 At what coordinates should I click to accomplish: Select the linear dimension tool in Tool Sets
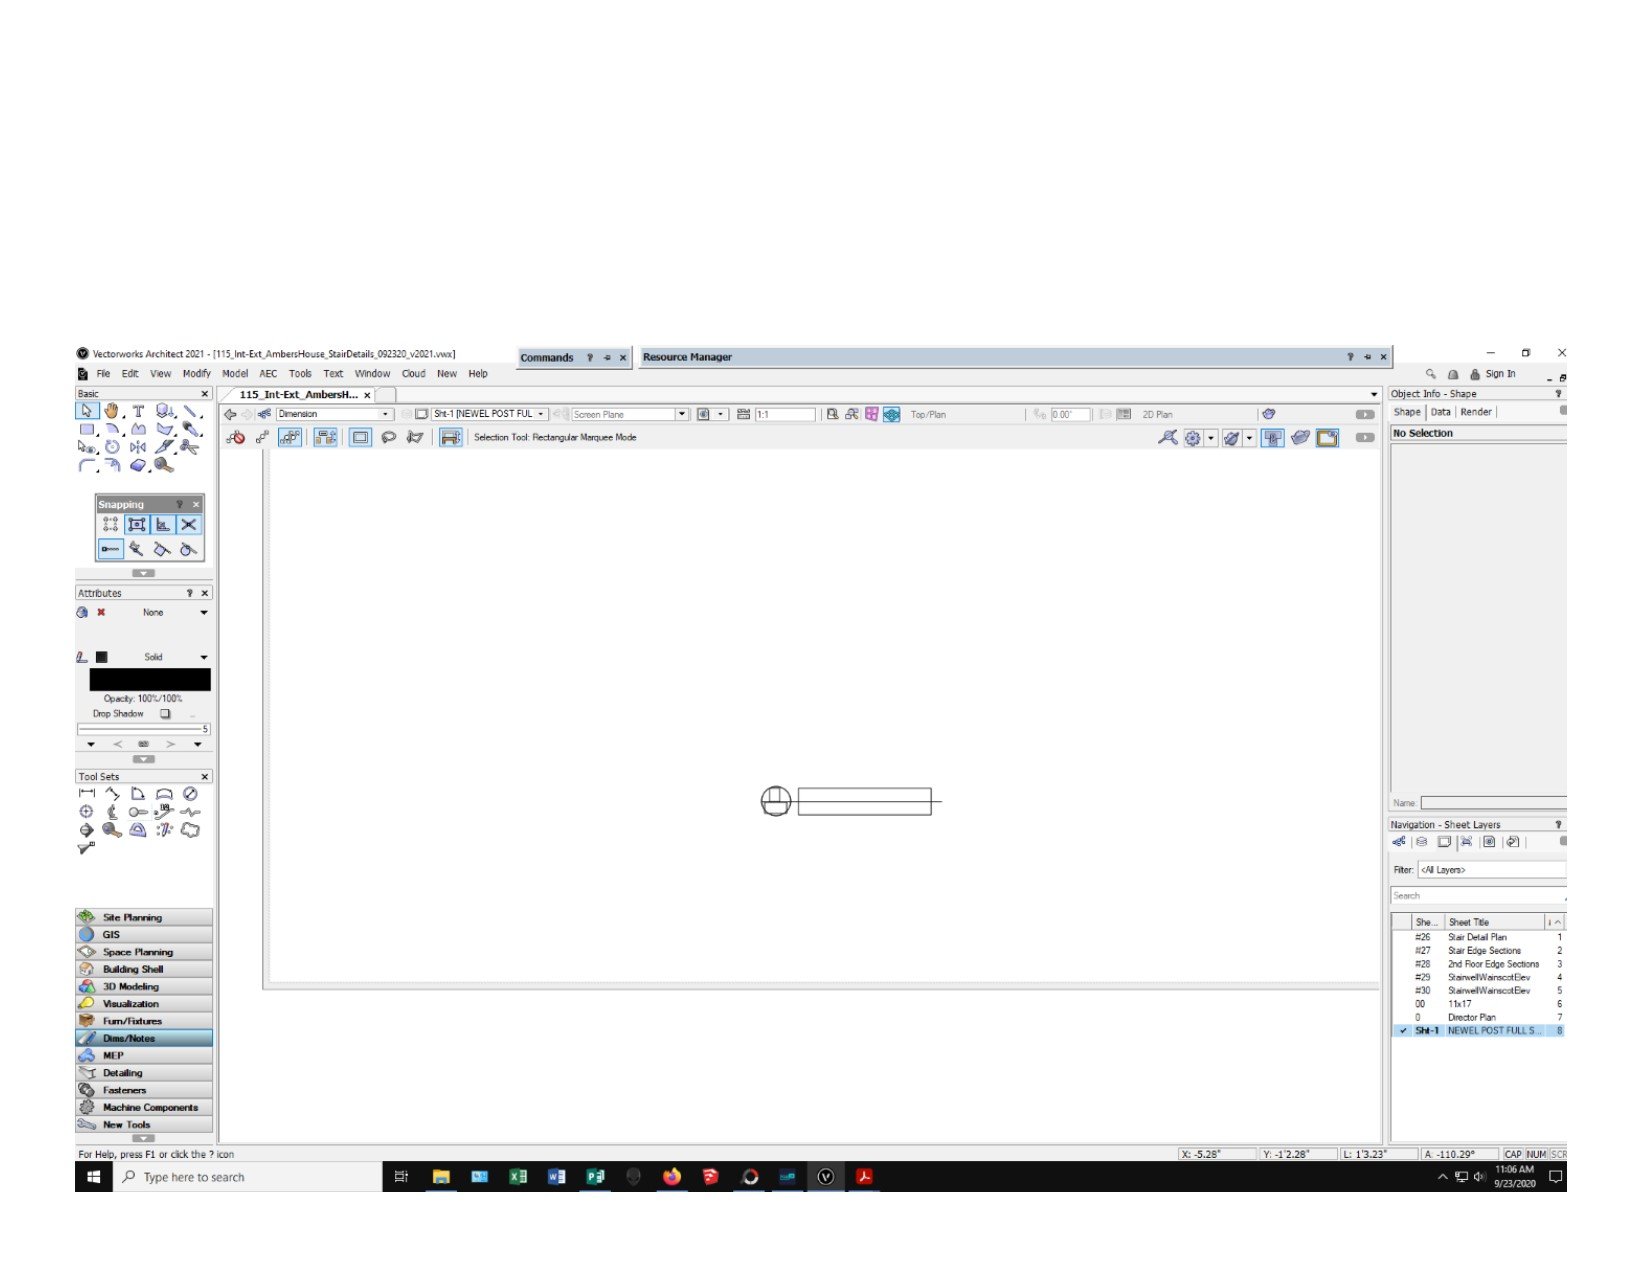[x=87, y=794]
